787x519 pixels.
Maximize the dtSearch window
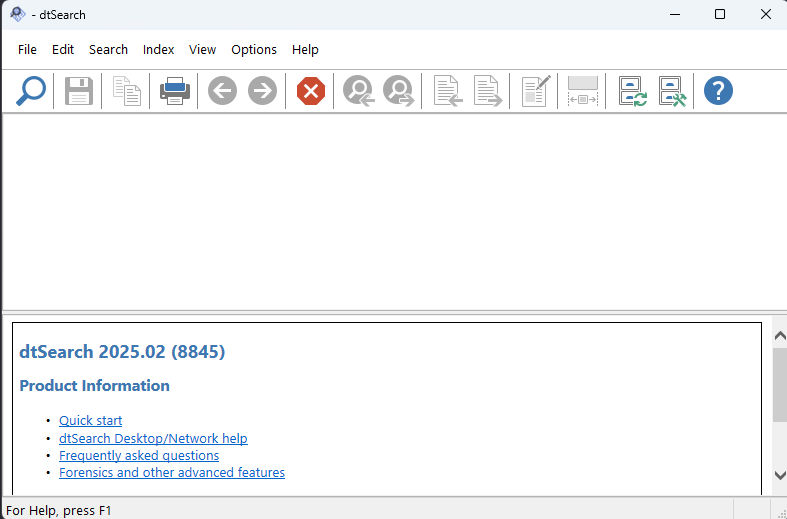720,15
